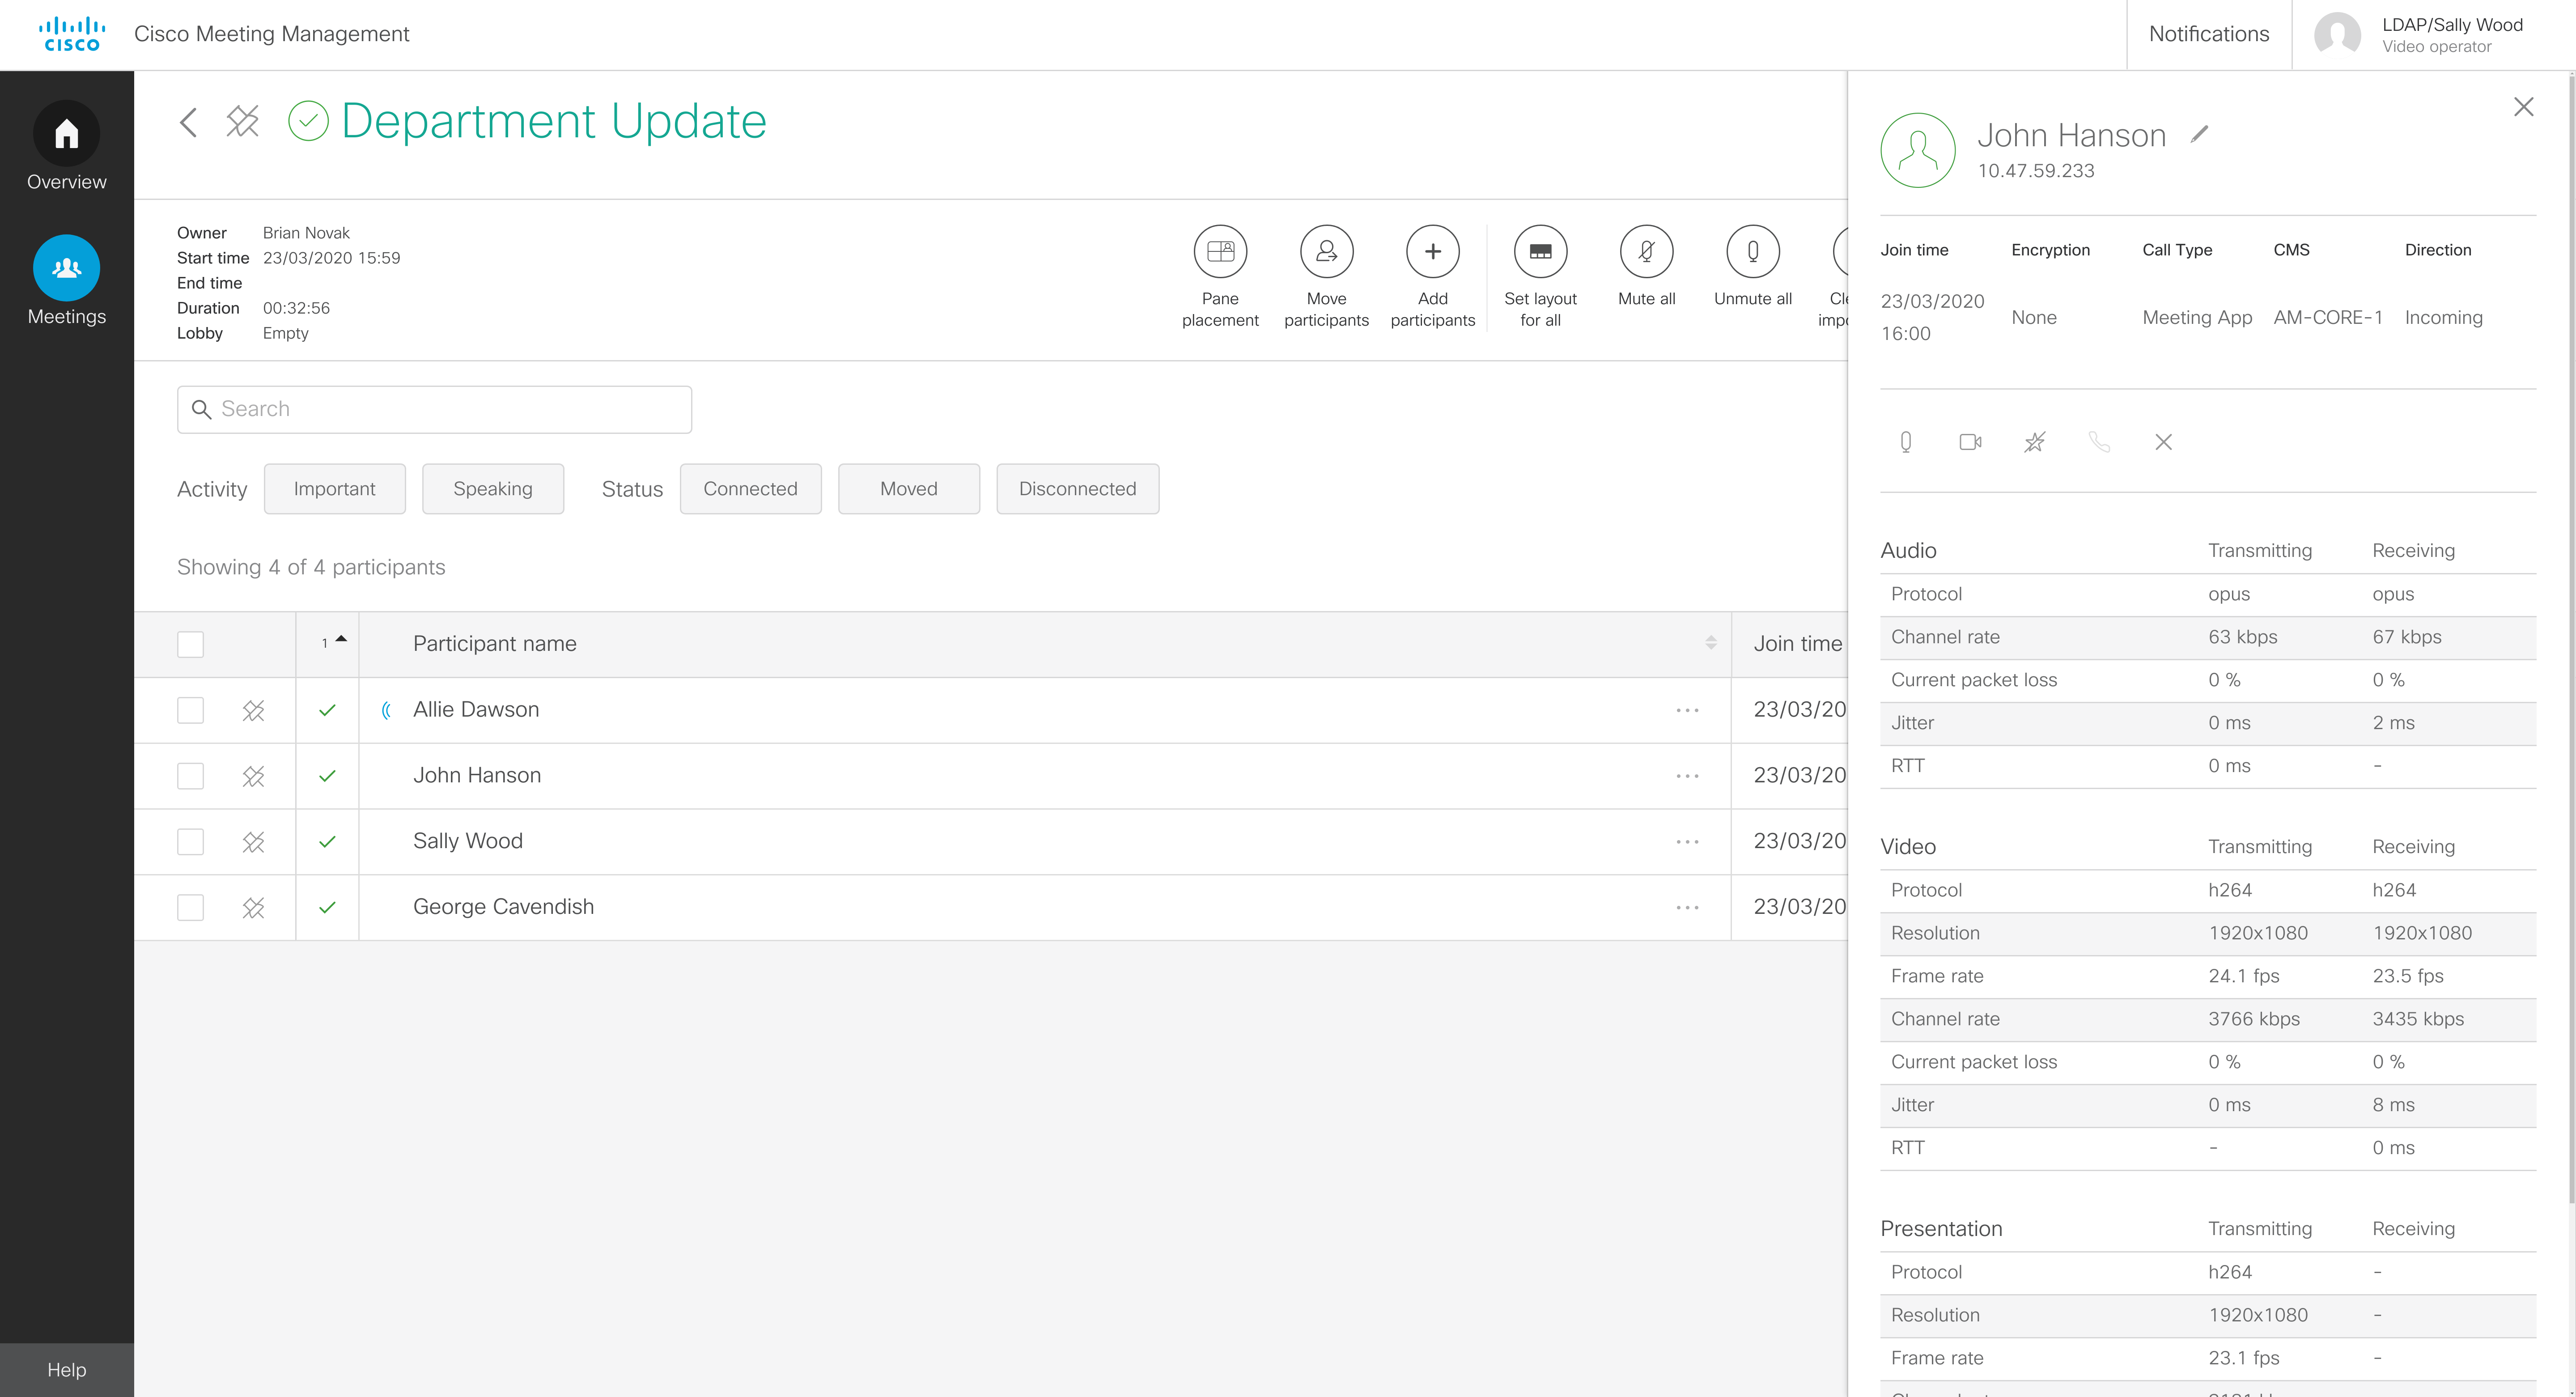This screenshot has height=1397, width=2576.
Task: Open more options for George Cavendish
Action: coord(1687,907)
